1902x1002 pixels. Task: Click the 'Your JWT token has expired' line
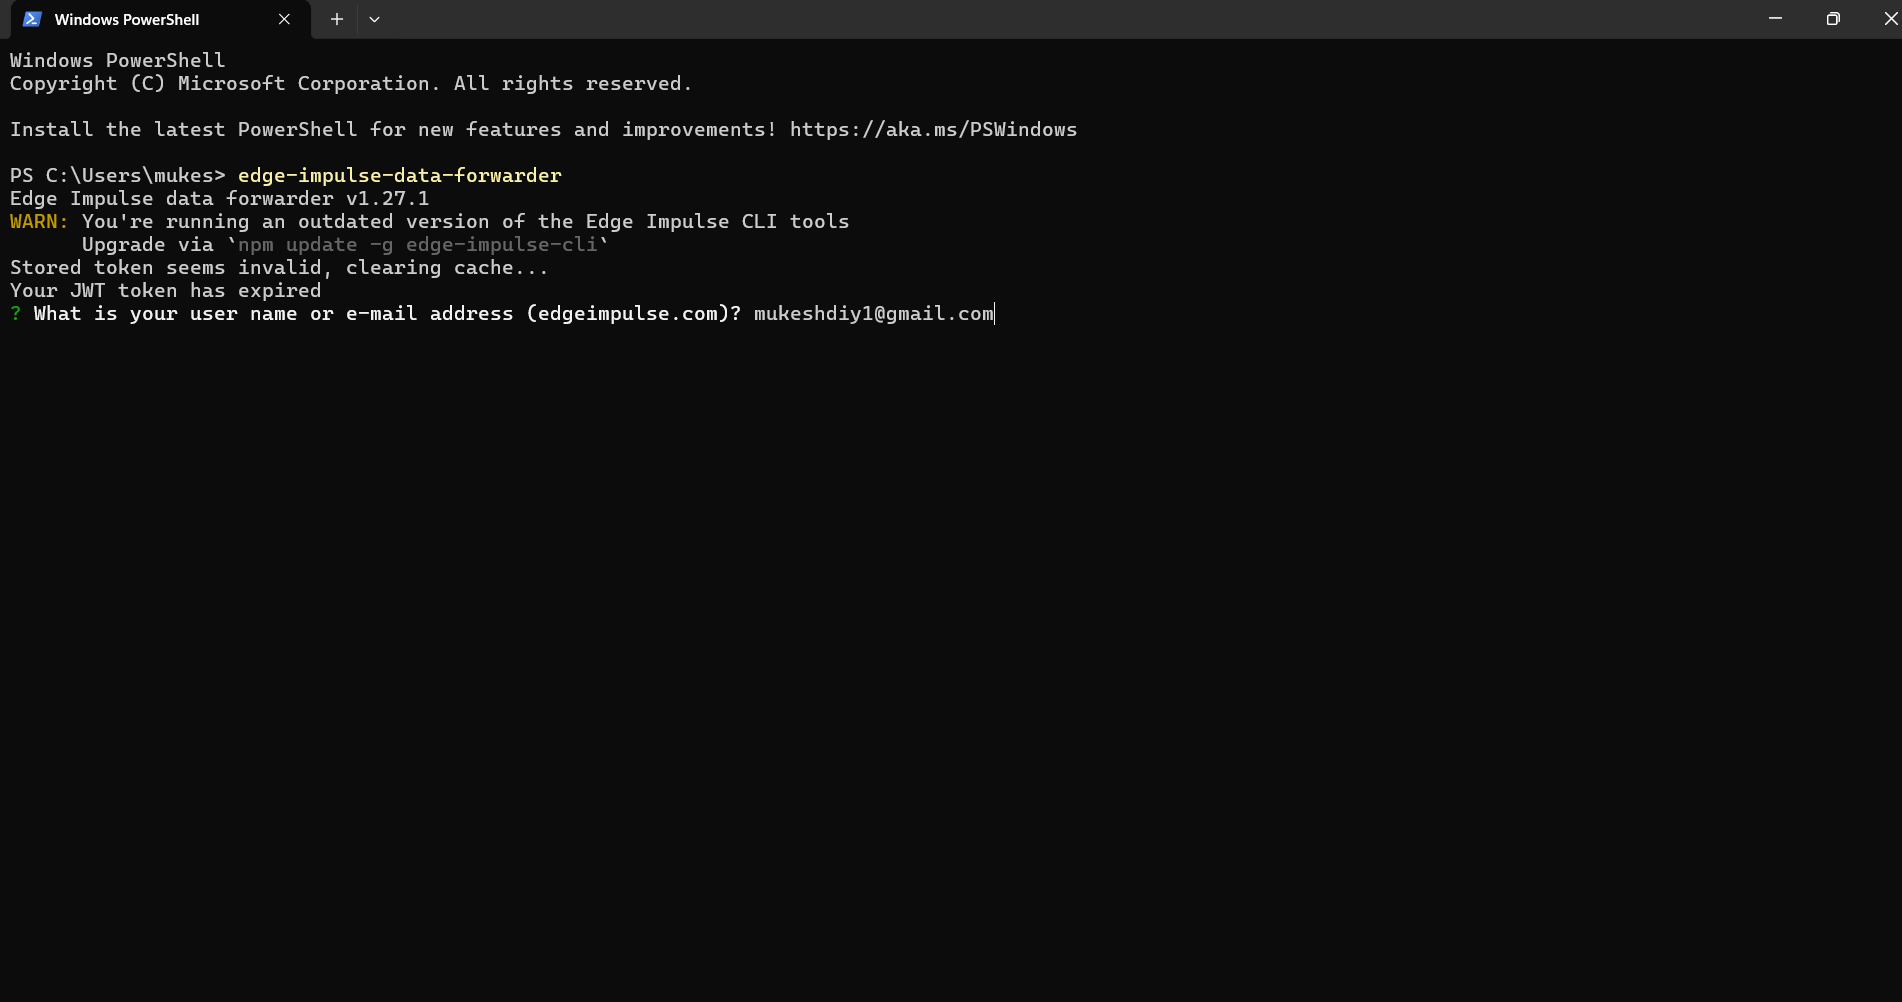pos(165,291)
